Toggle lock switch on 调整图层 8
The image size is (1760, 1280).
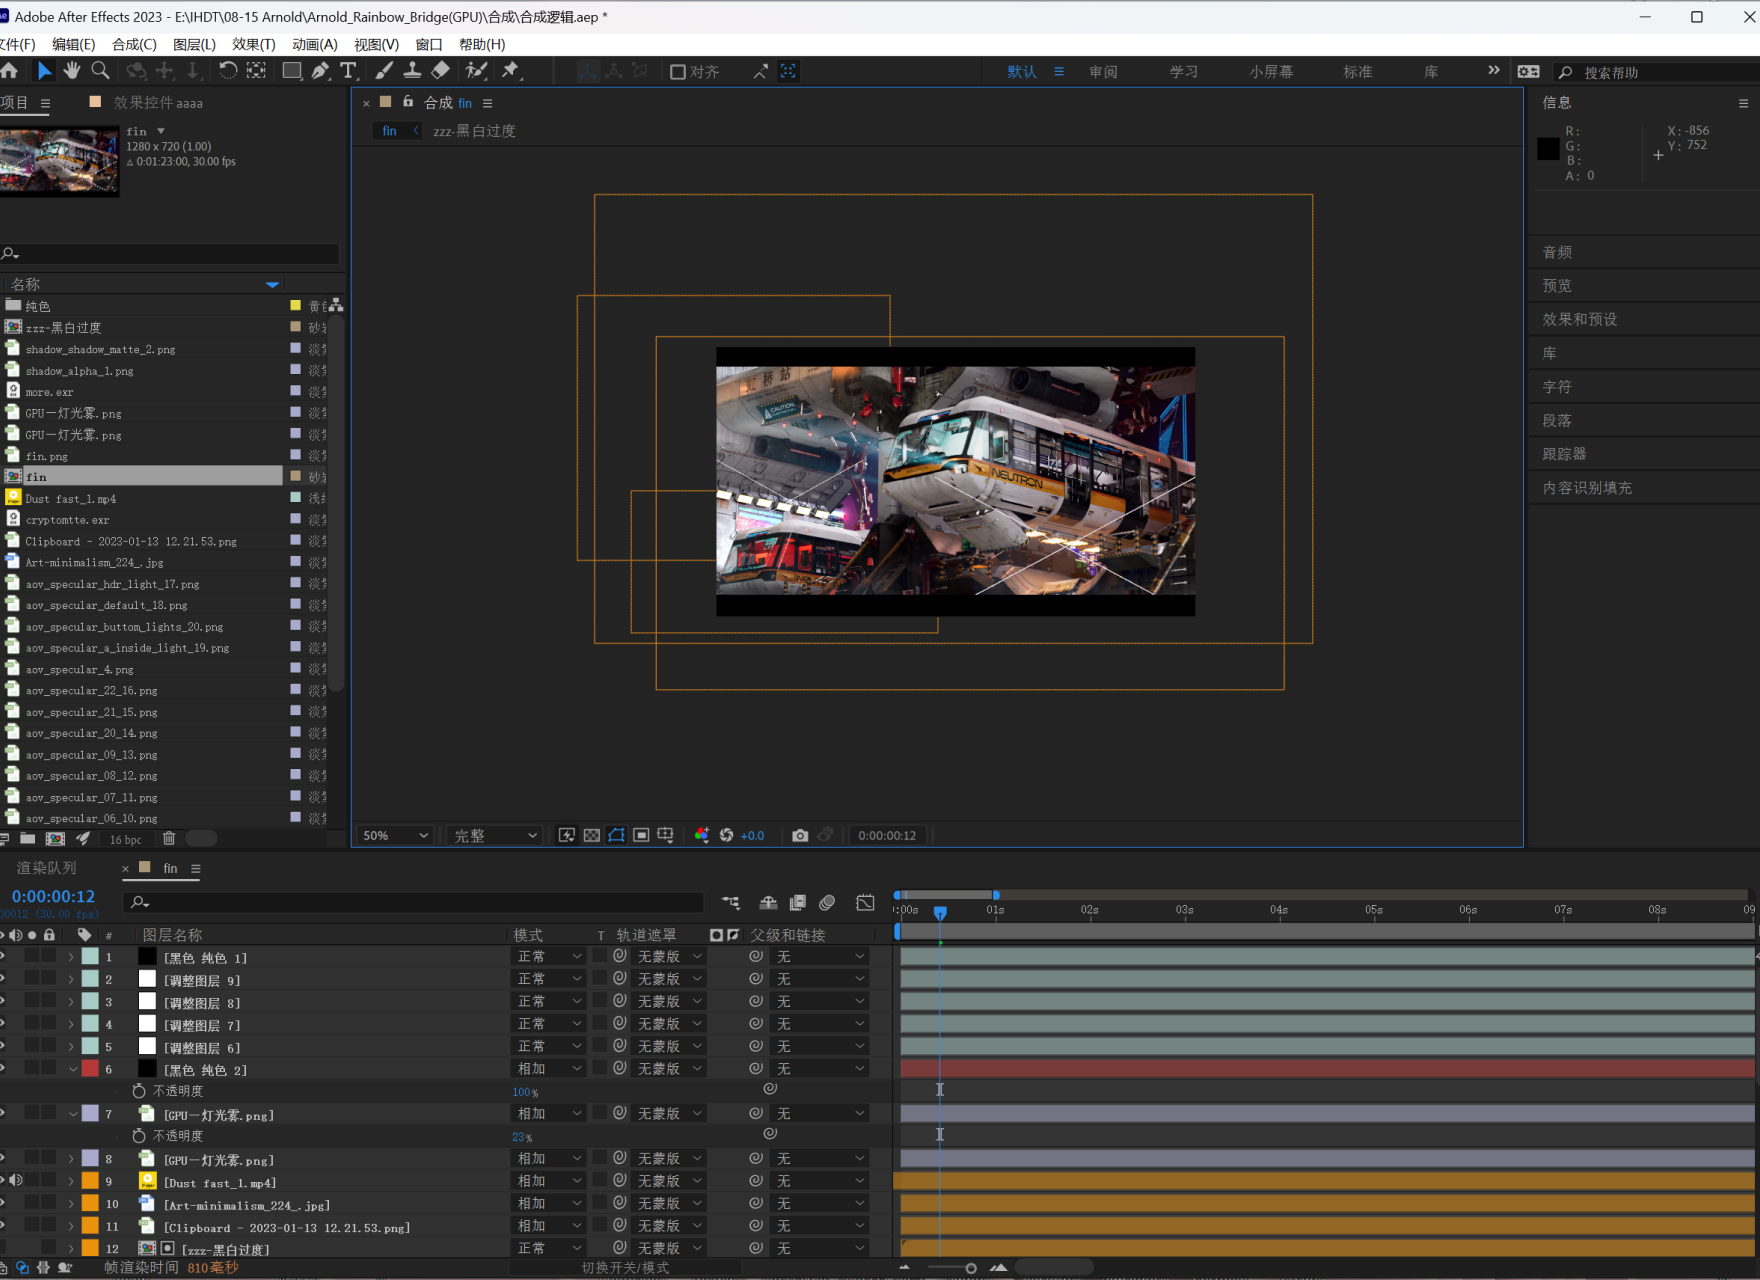pyautogui.click(x=48, y=1002)
